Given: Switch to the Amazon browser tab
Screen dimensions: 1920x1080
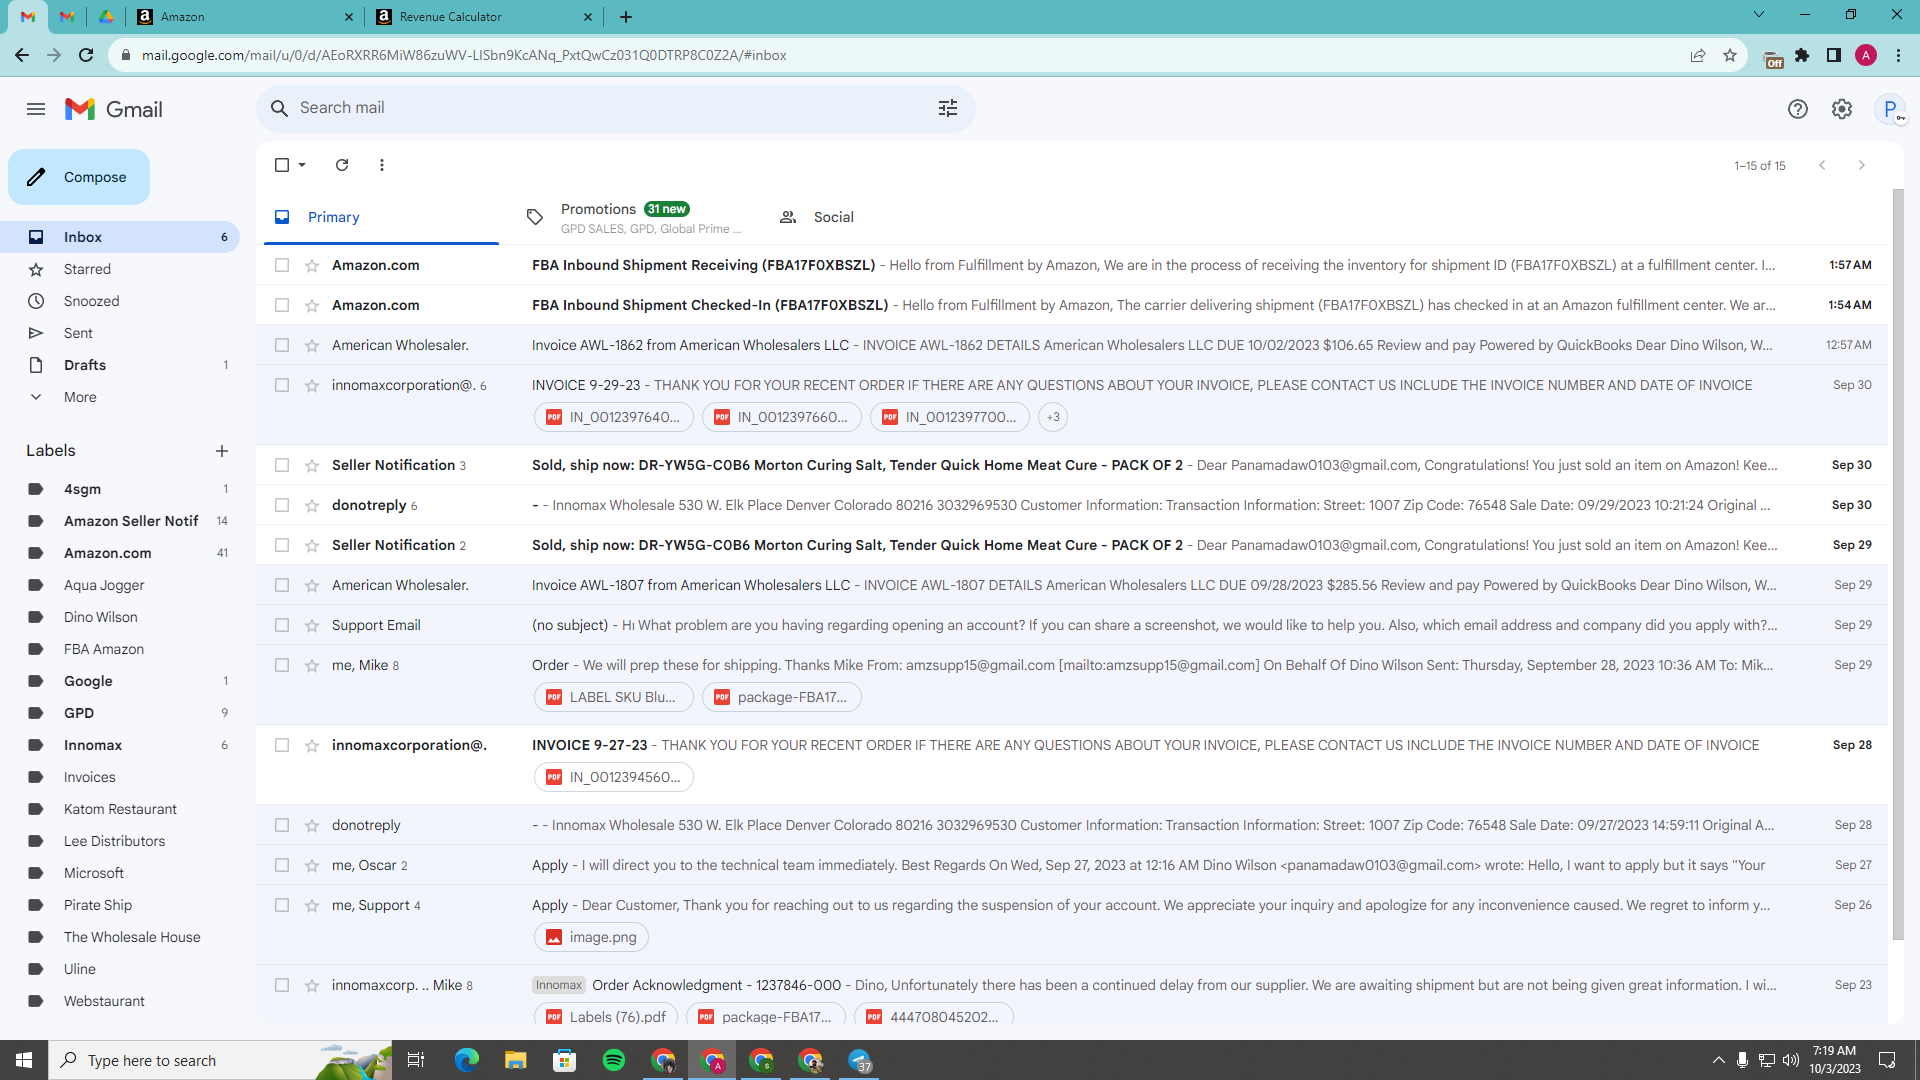Looking at the screenshot, I should coord(245,17).
